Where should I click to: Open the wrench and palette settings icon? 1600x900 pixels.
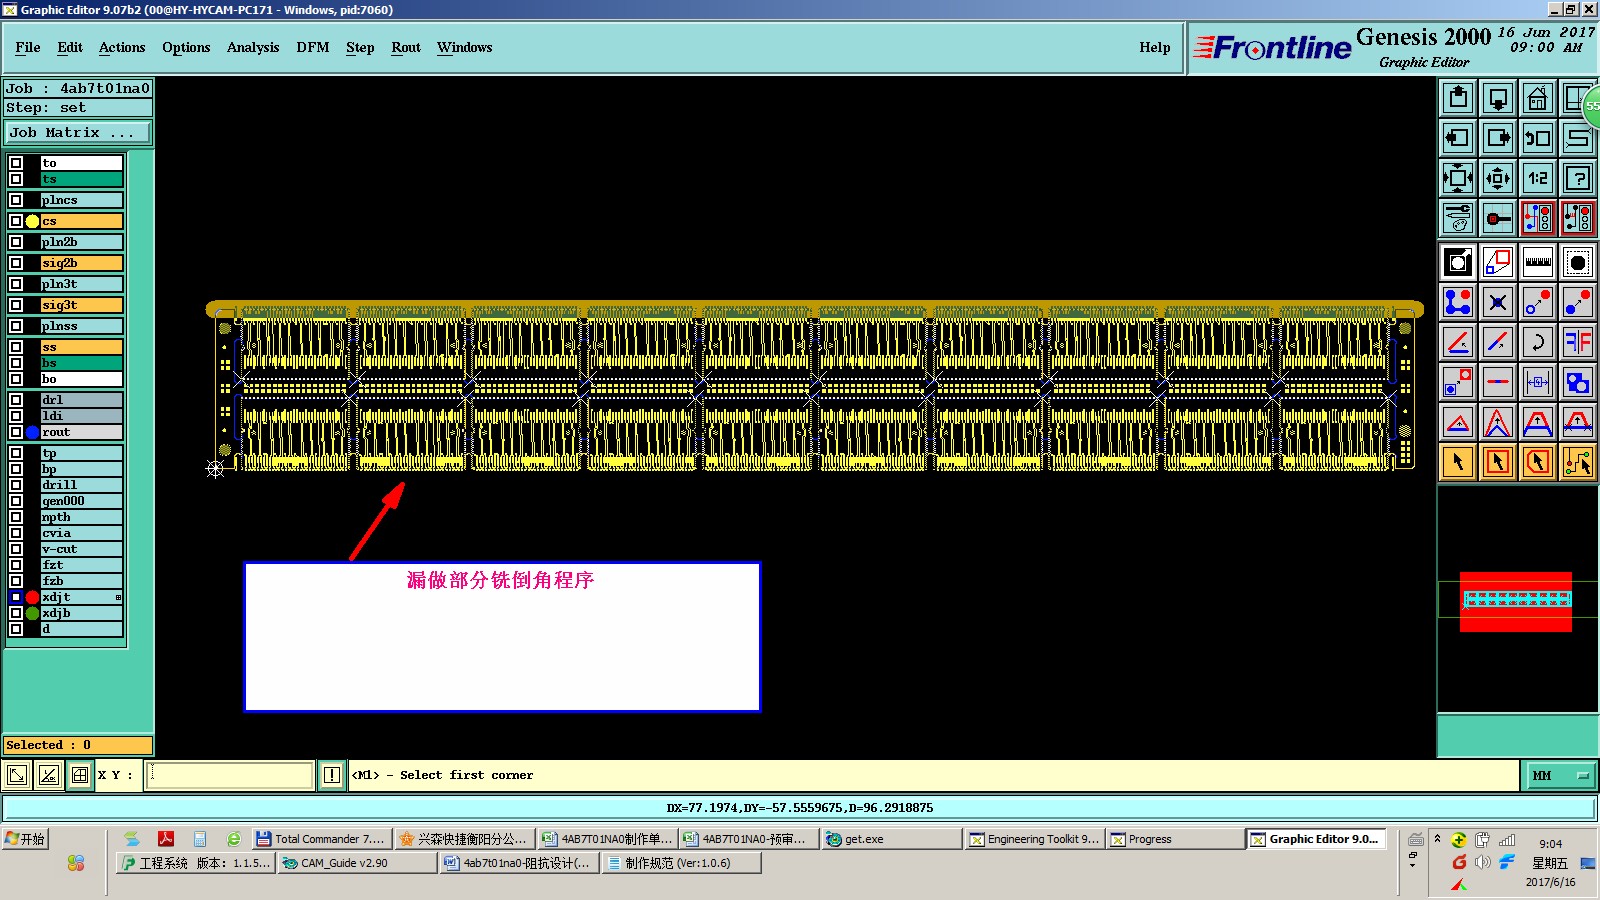click(1458, 218)
